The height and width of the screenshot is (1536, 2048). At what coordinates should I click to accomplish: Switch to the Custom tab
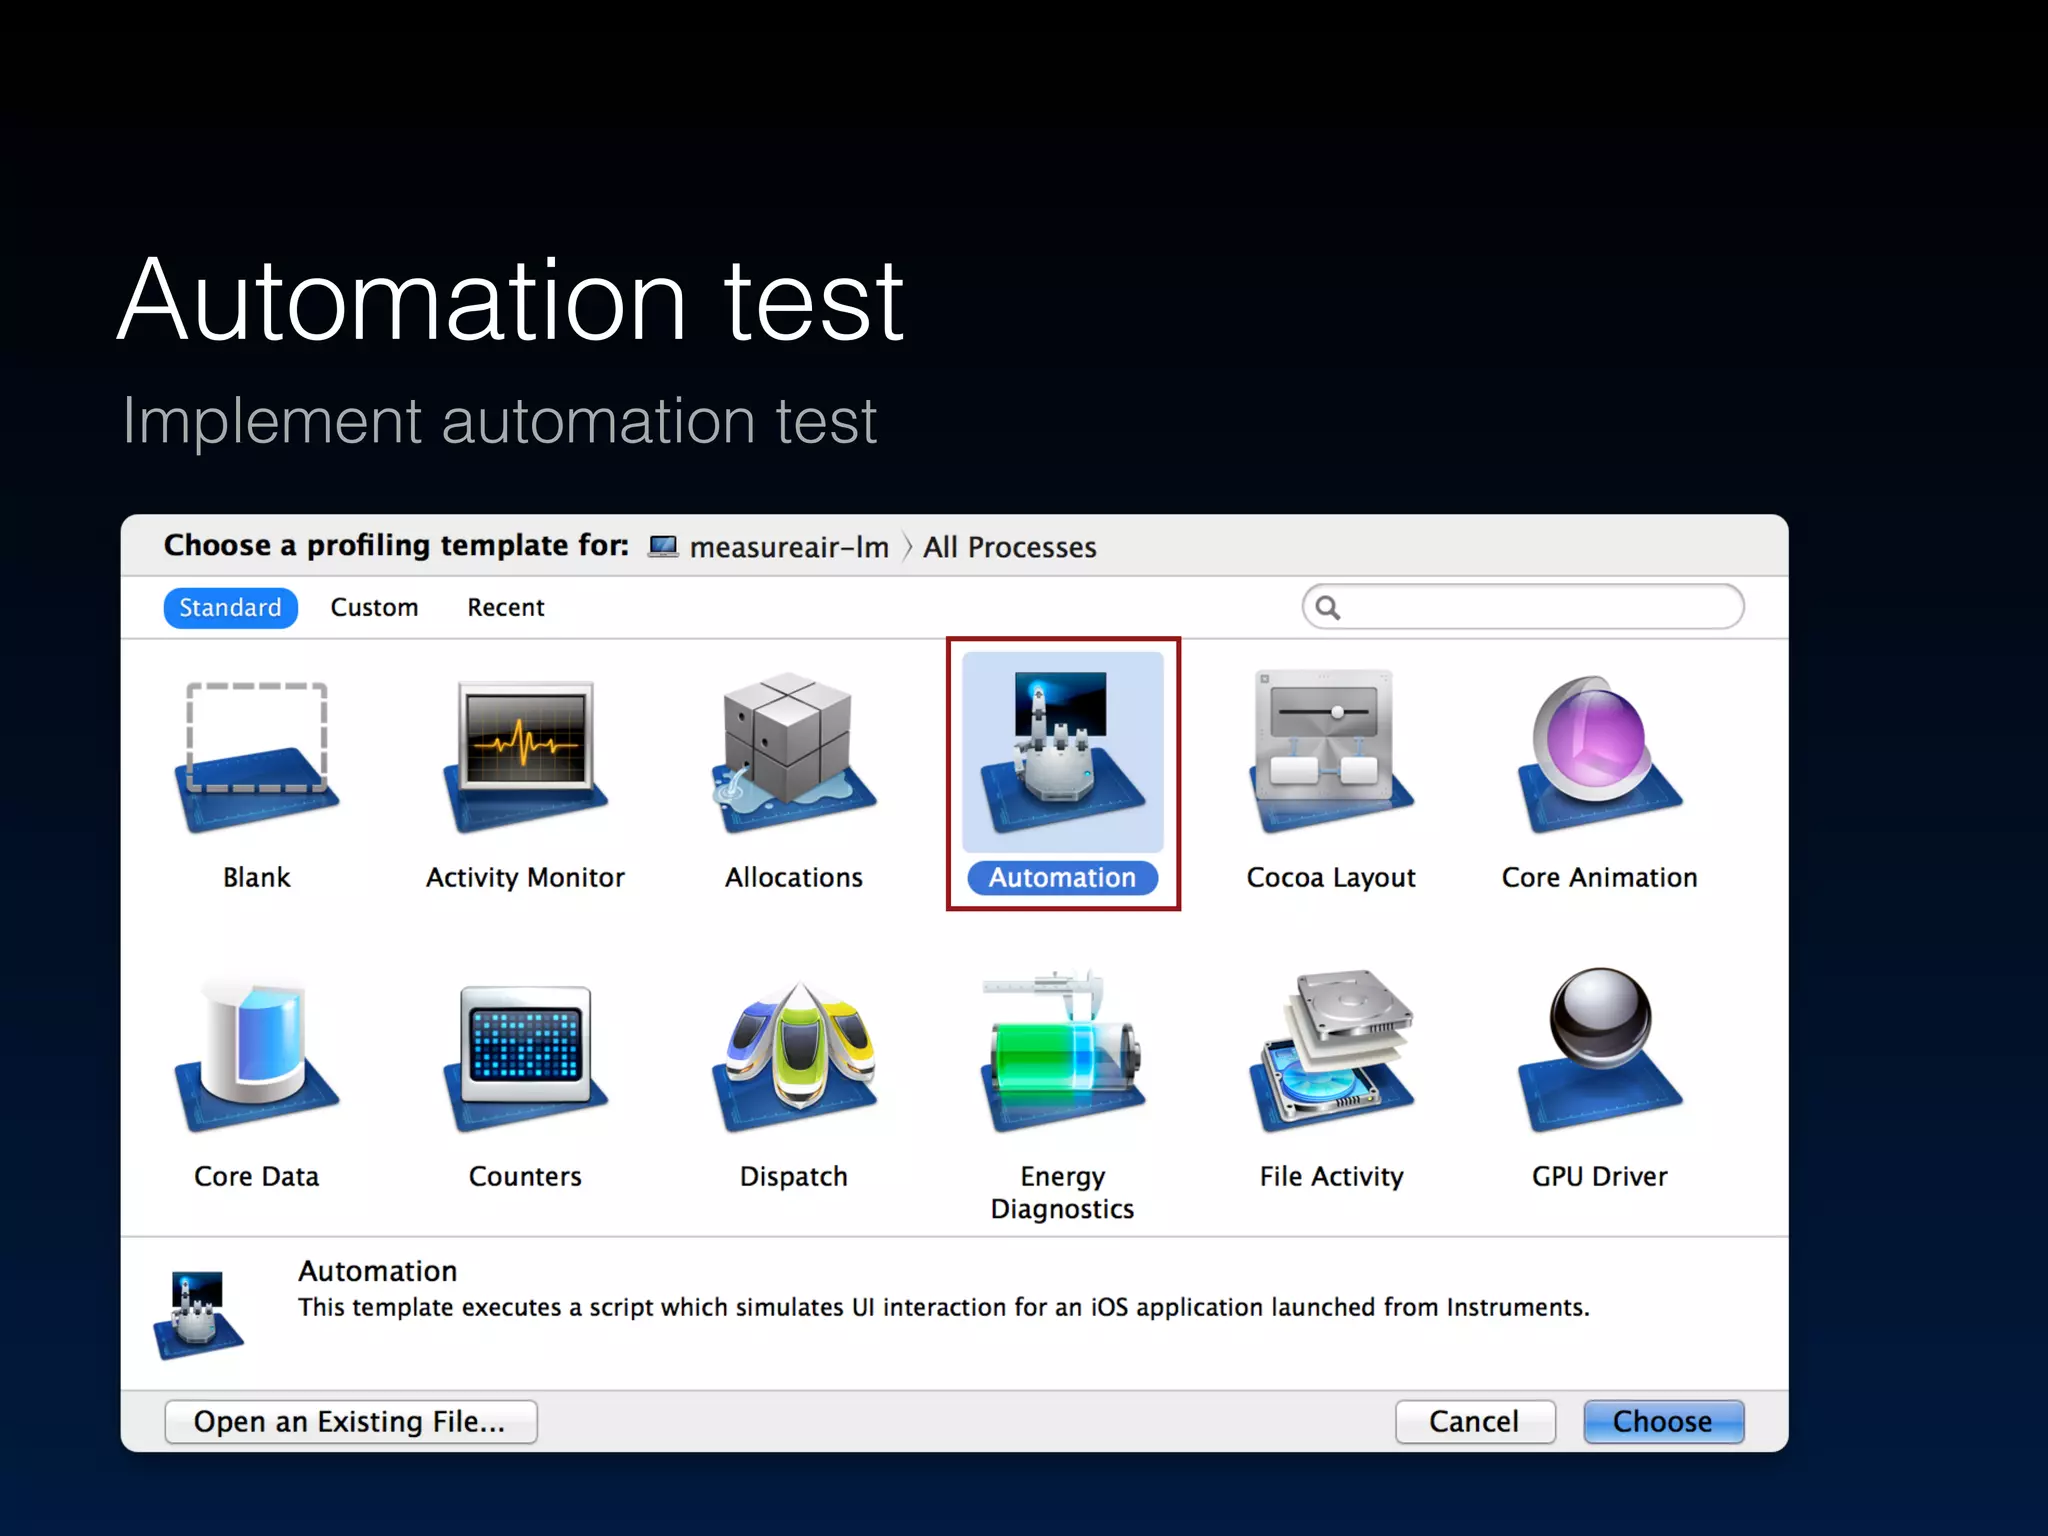[x=374, y=608]
